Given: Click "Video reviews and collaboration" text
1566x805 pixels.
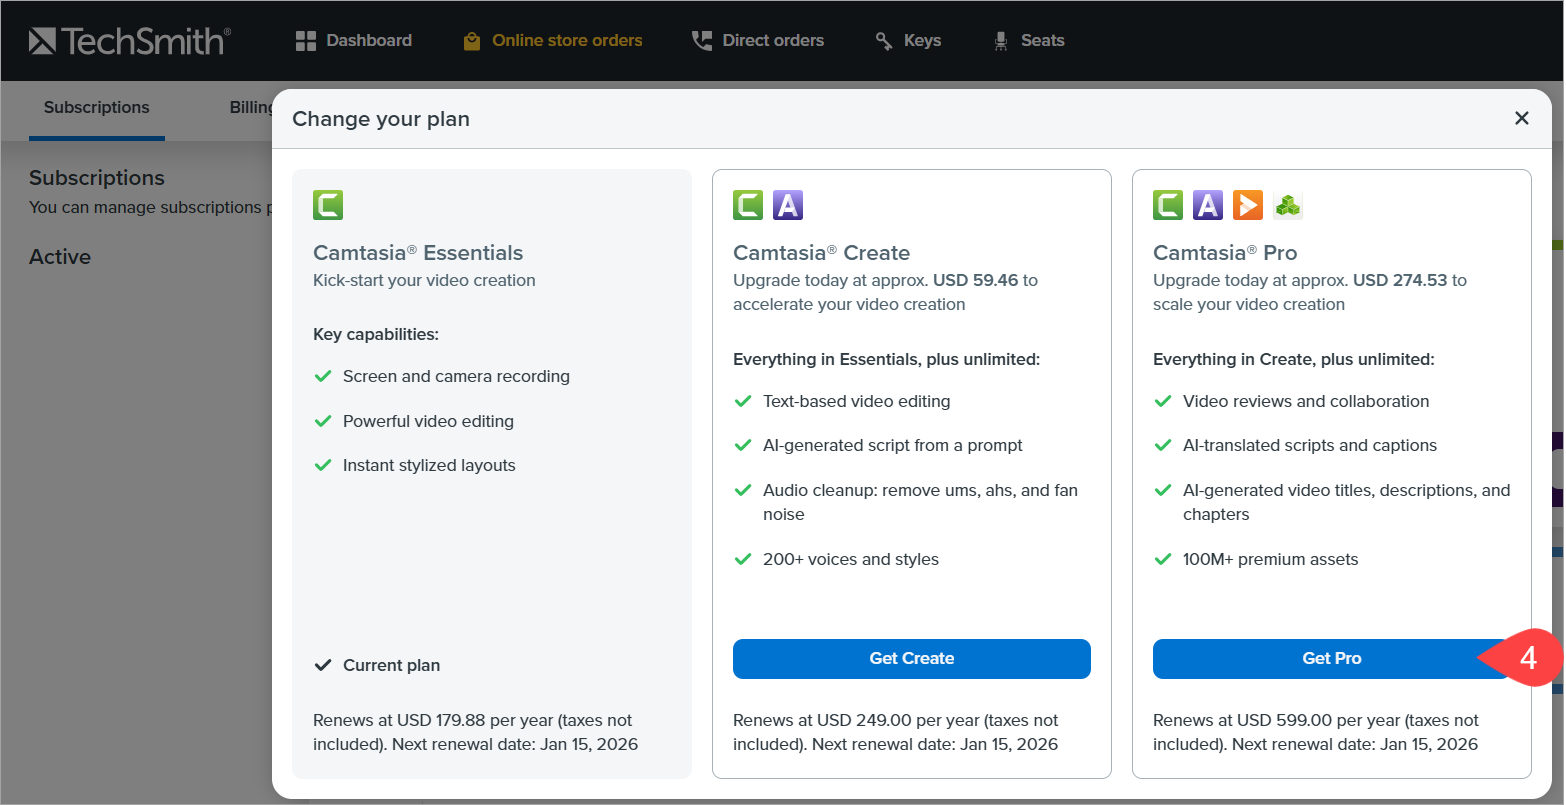Looking at the screenshot, I should point(1306,401).
